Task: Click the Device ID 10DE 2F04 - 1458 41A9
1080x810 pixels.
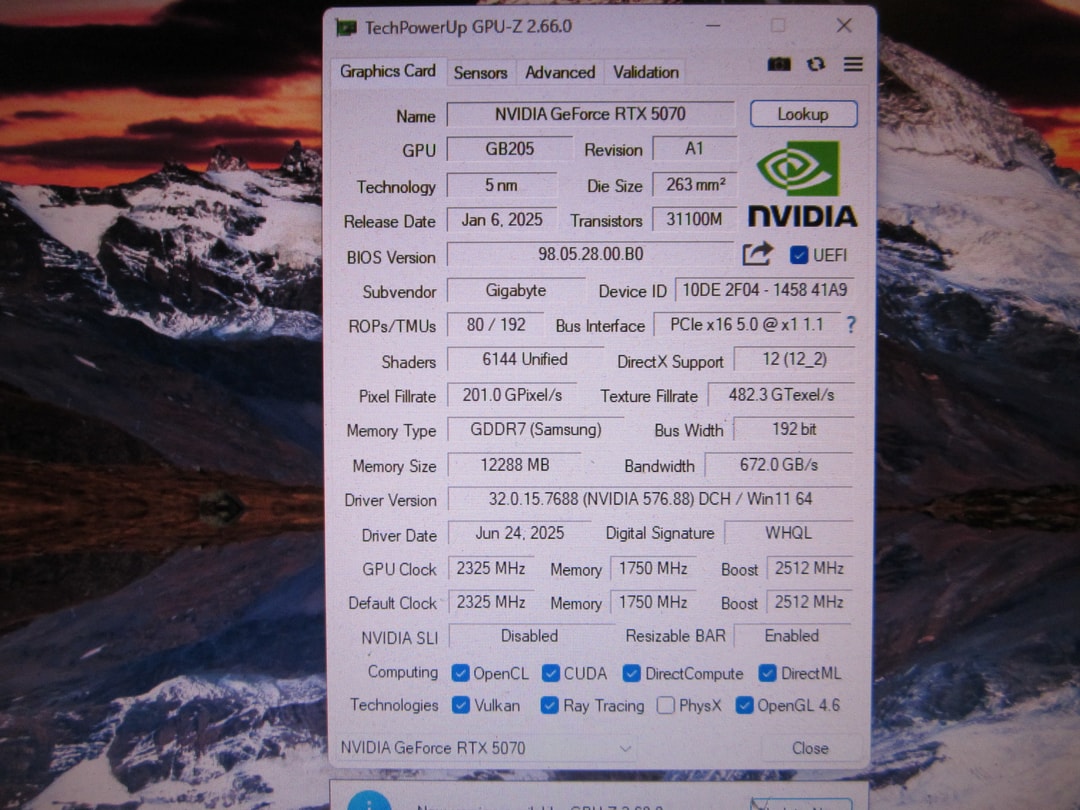Action: coord(765,290)
